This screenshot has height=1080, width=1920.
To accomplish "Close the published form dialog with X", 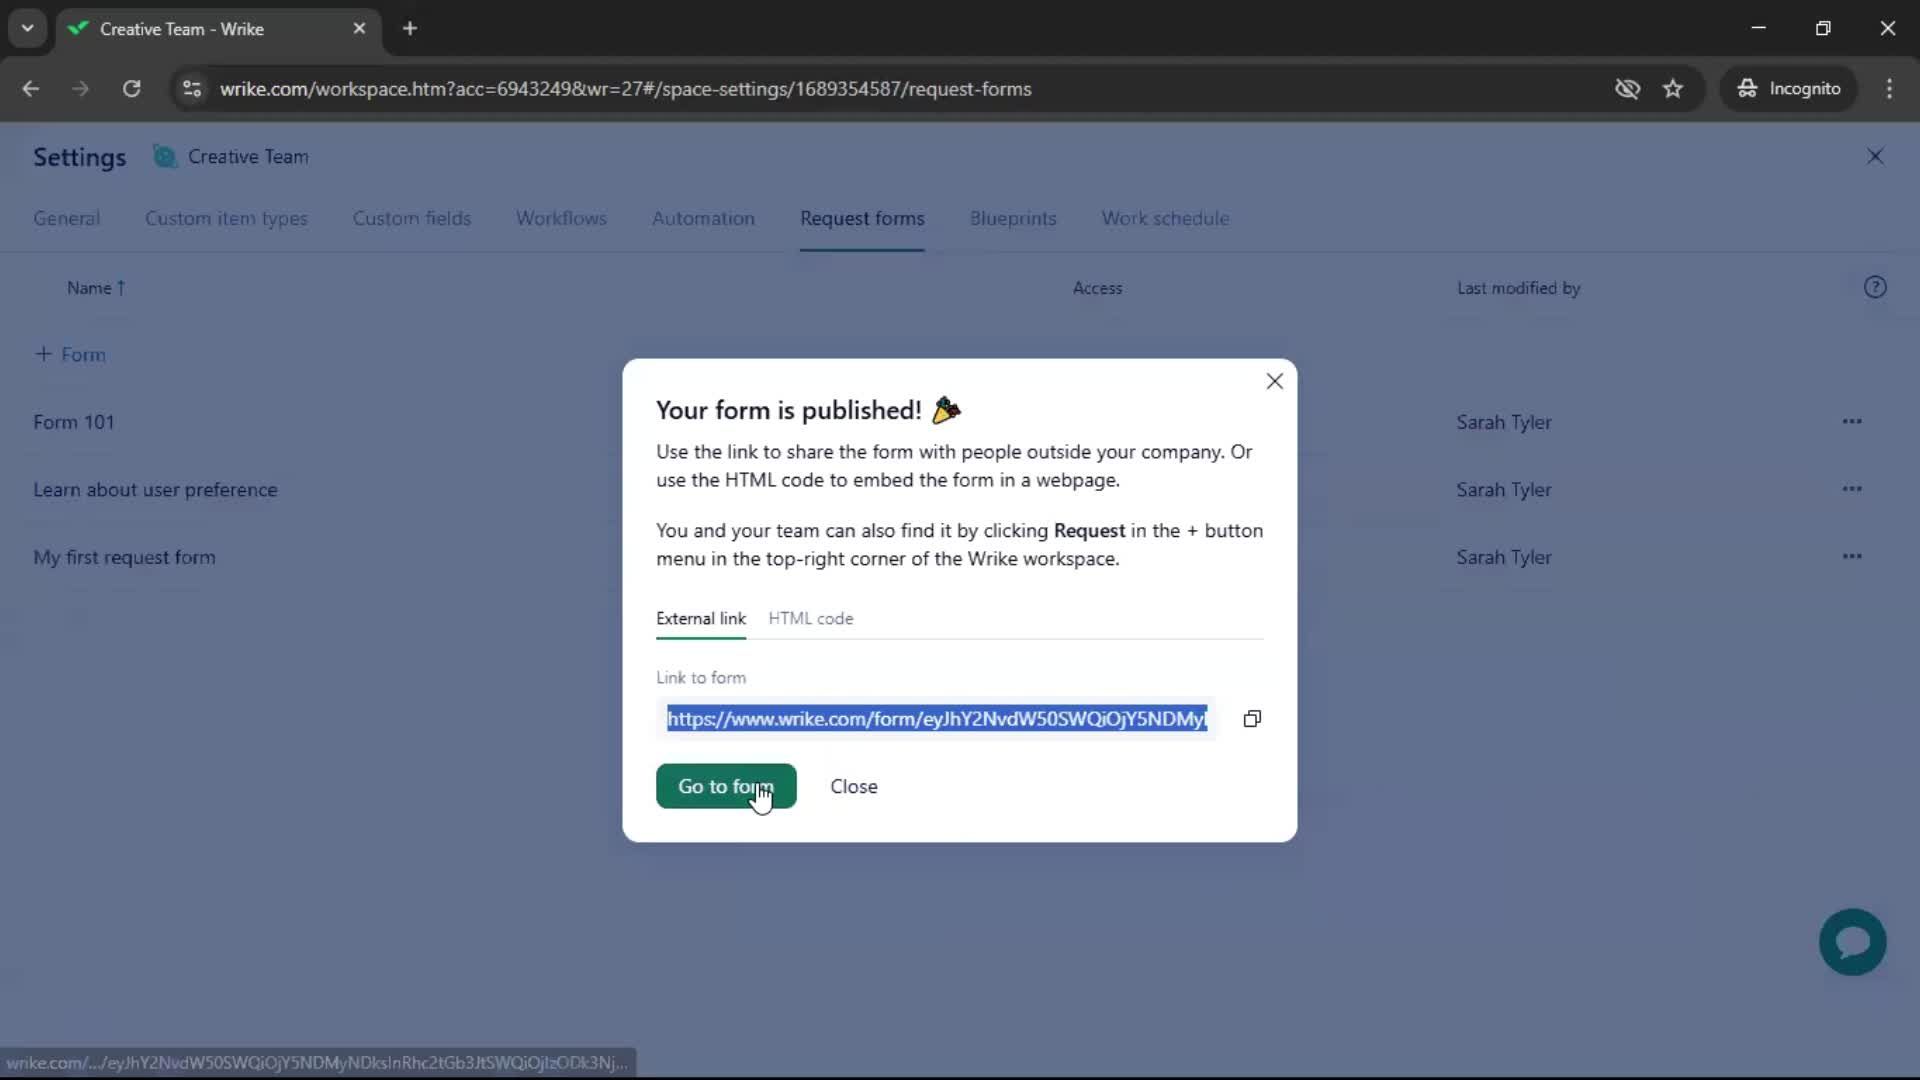I will click(1274, 381).
